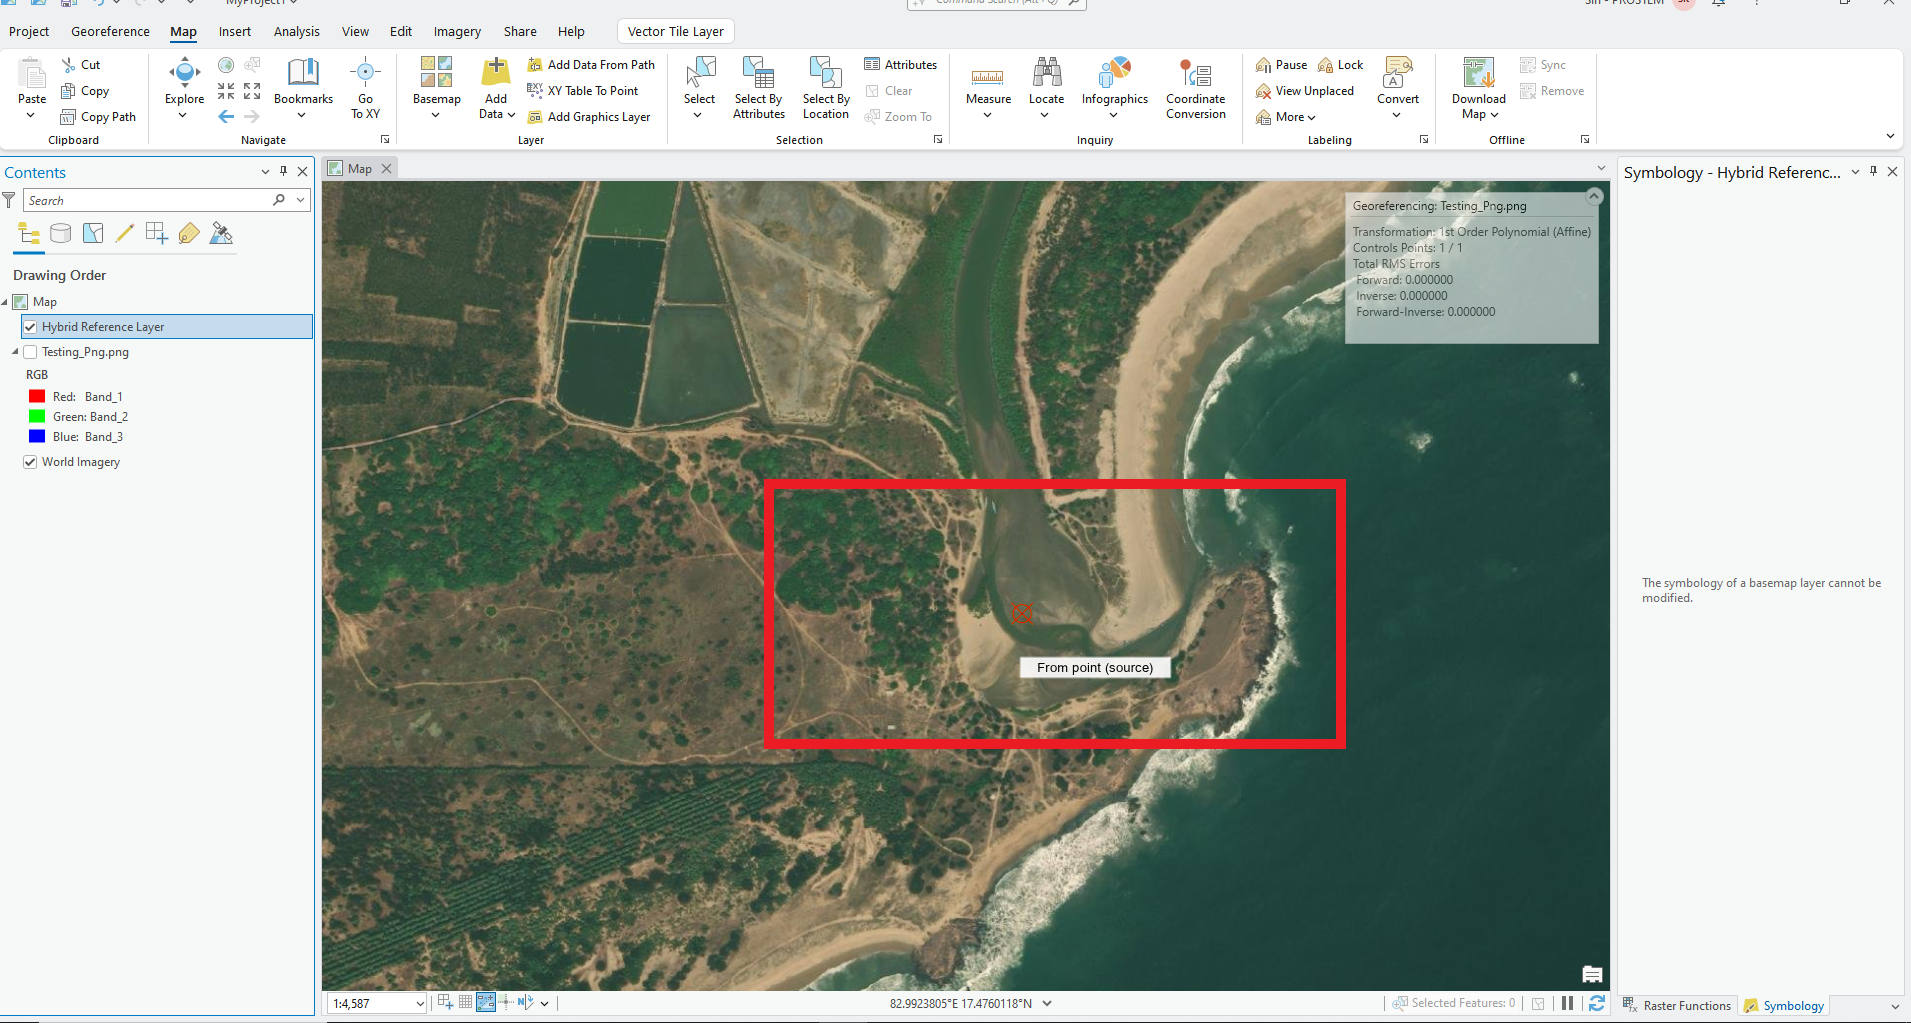This screenshot has height=1023, width=1911.
Task: Toggle label Pause option
Action: 1282,65
